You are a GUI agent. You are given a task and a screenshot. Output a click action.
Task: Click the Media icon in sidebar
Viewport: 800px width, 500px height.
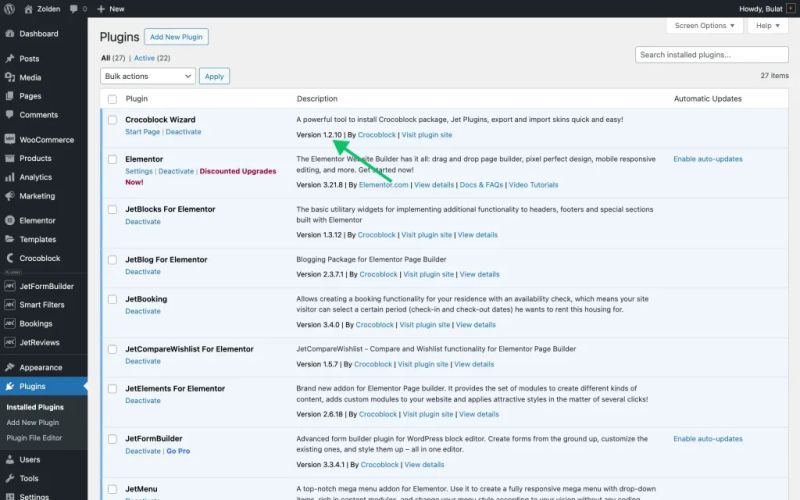coord(10,78)
